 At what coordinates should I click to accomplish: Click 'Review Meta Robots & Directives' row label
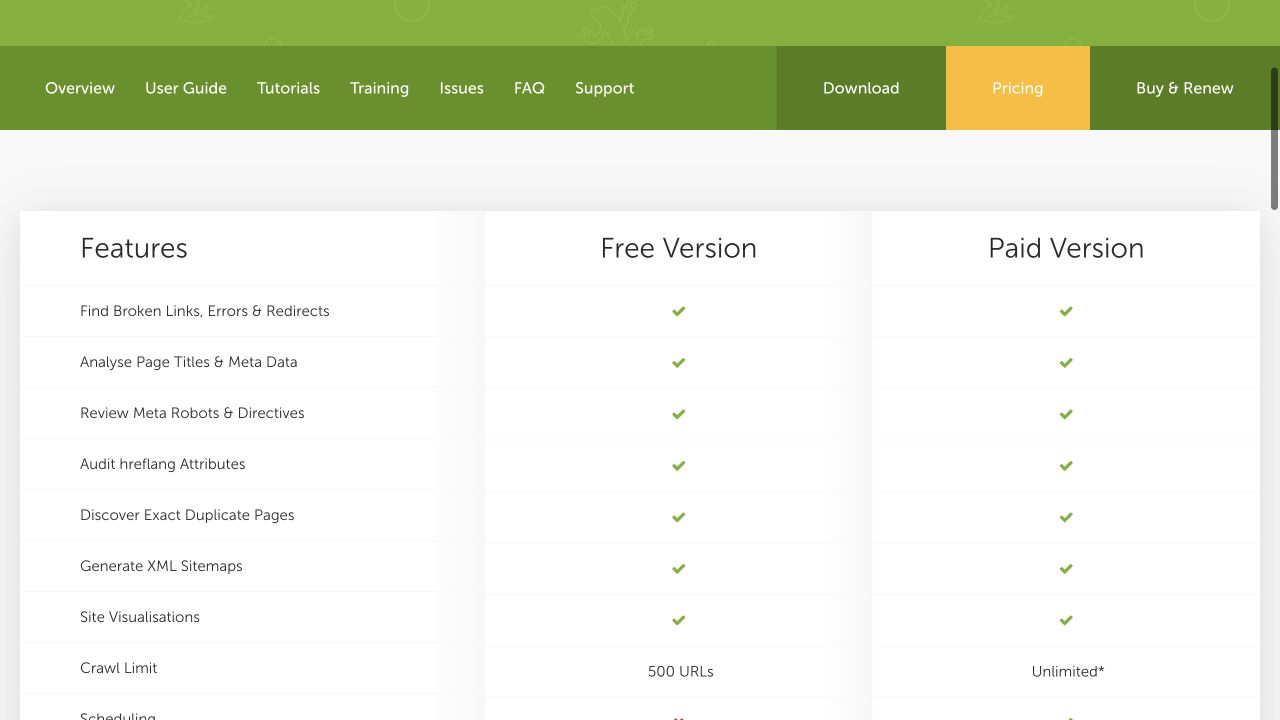click(192, 413)
